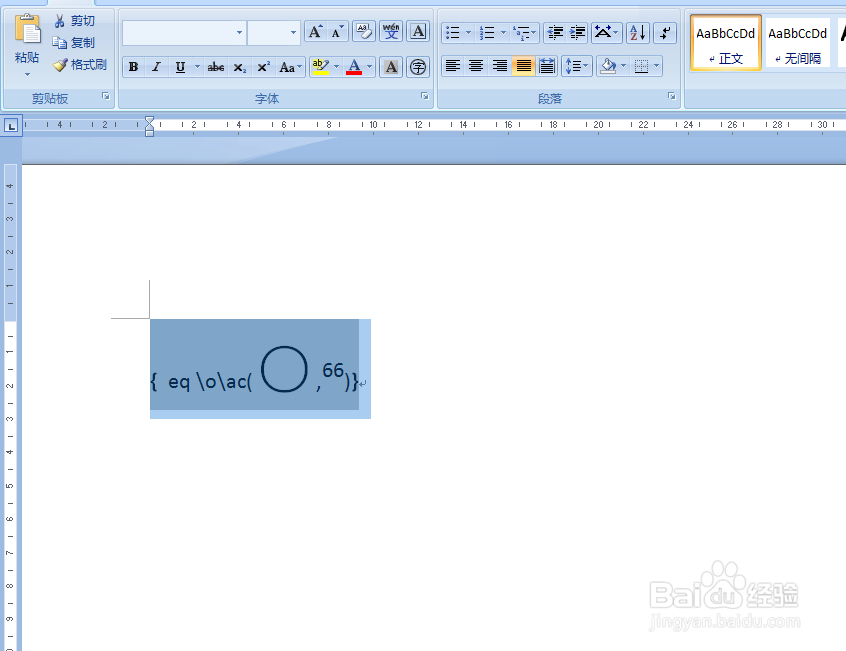
Task: Click the Paste (粘贴) clipboard icon
Action: [x=27, y=29]
